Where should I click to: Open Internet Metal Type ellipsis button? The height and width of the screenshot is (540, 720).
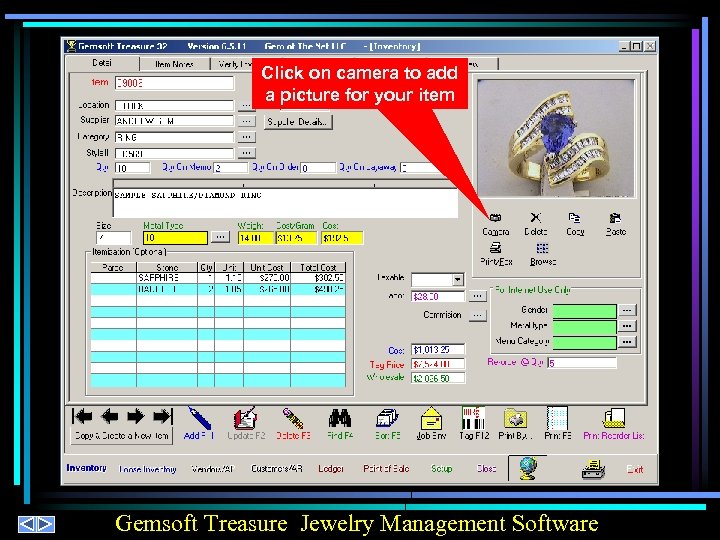point(627,326)
